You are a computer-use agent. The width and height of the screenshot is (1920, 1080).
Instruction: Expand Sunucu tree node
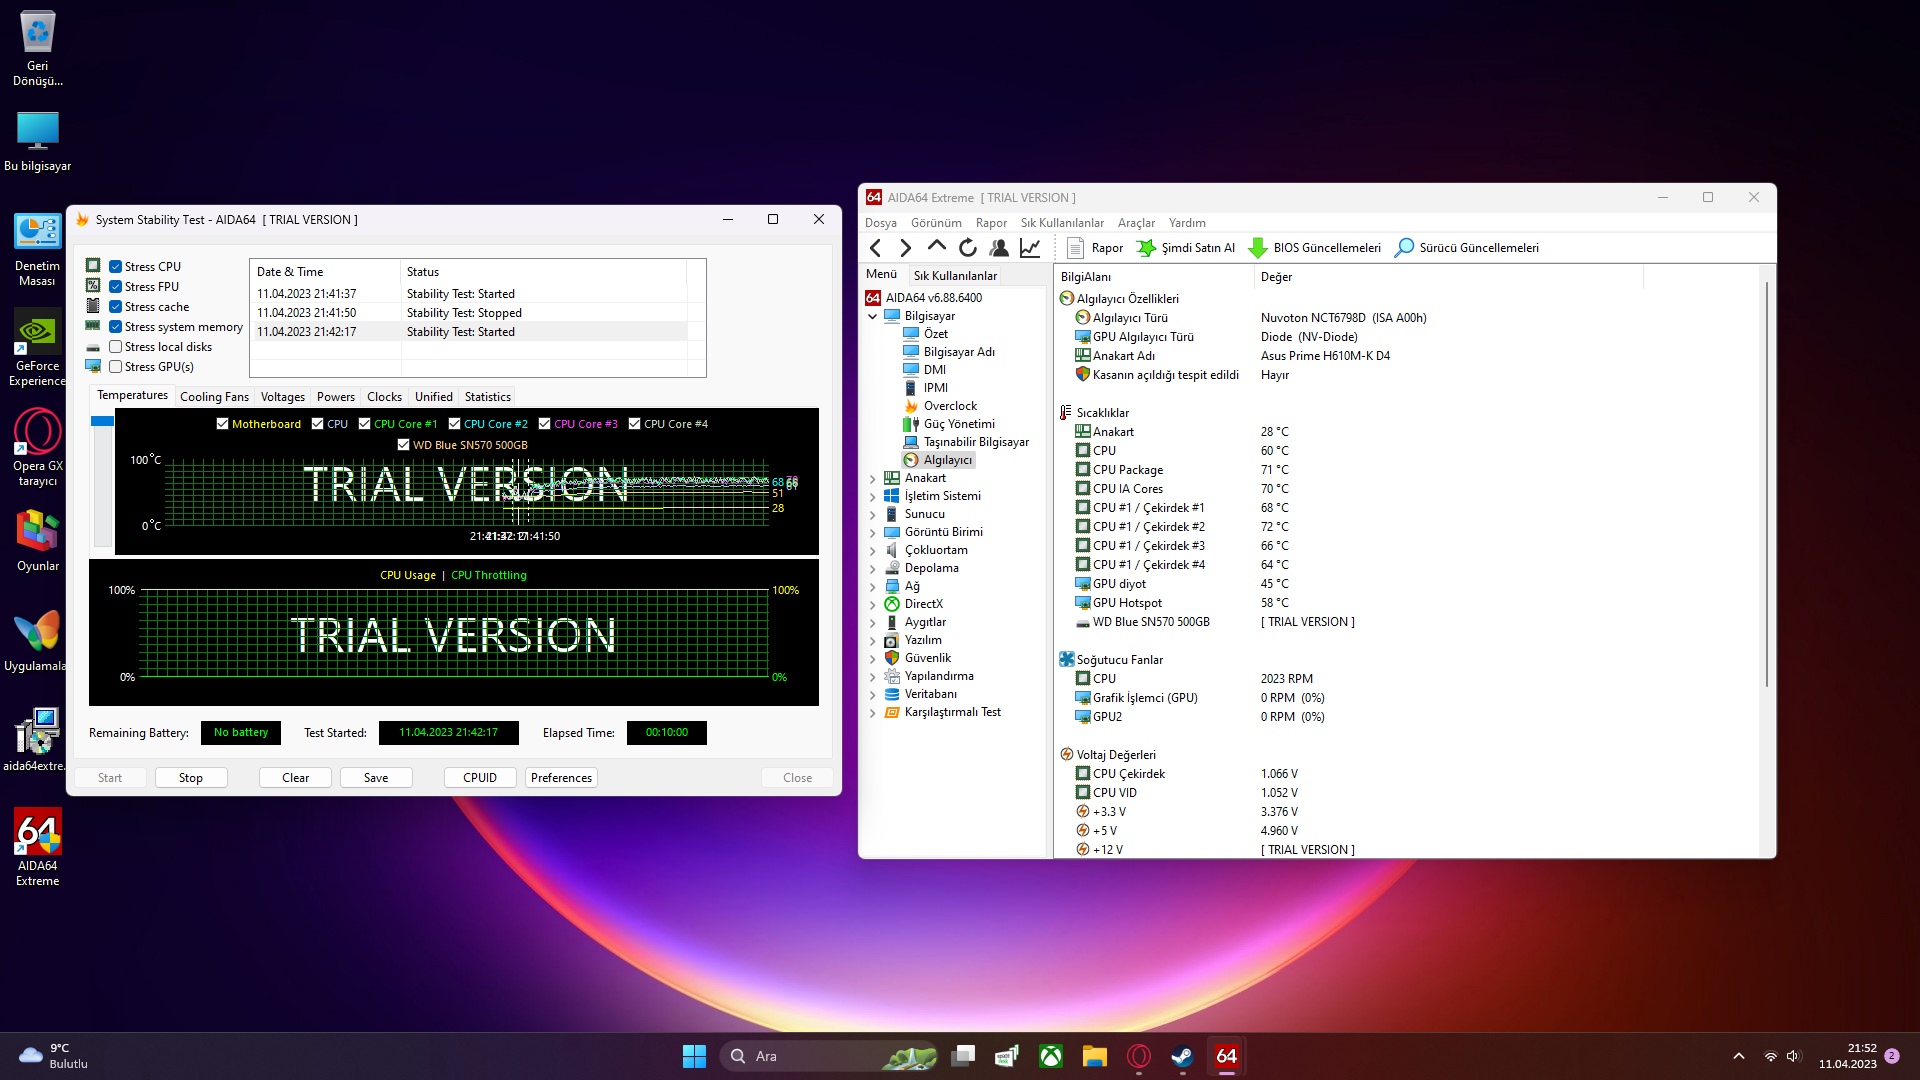tap(872, 515)
